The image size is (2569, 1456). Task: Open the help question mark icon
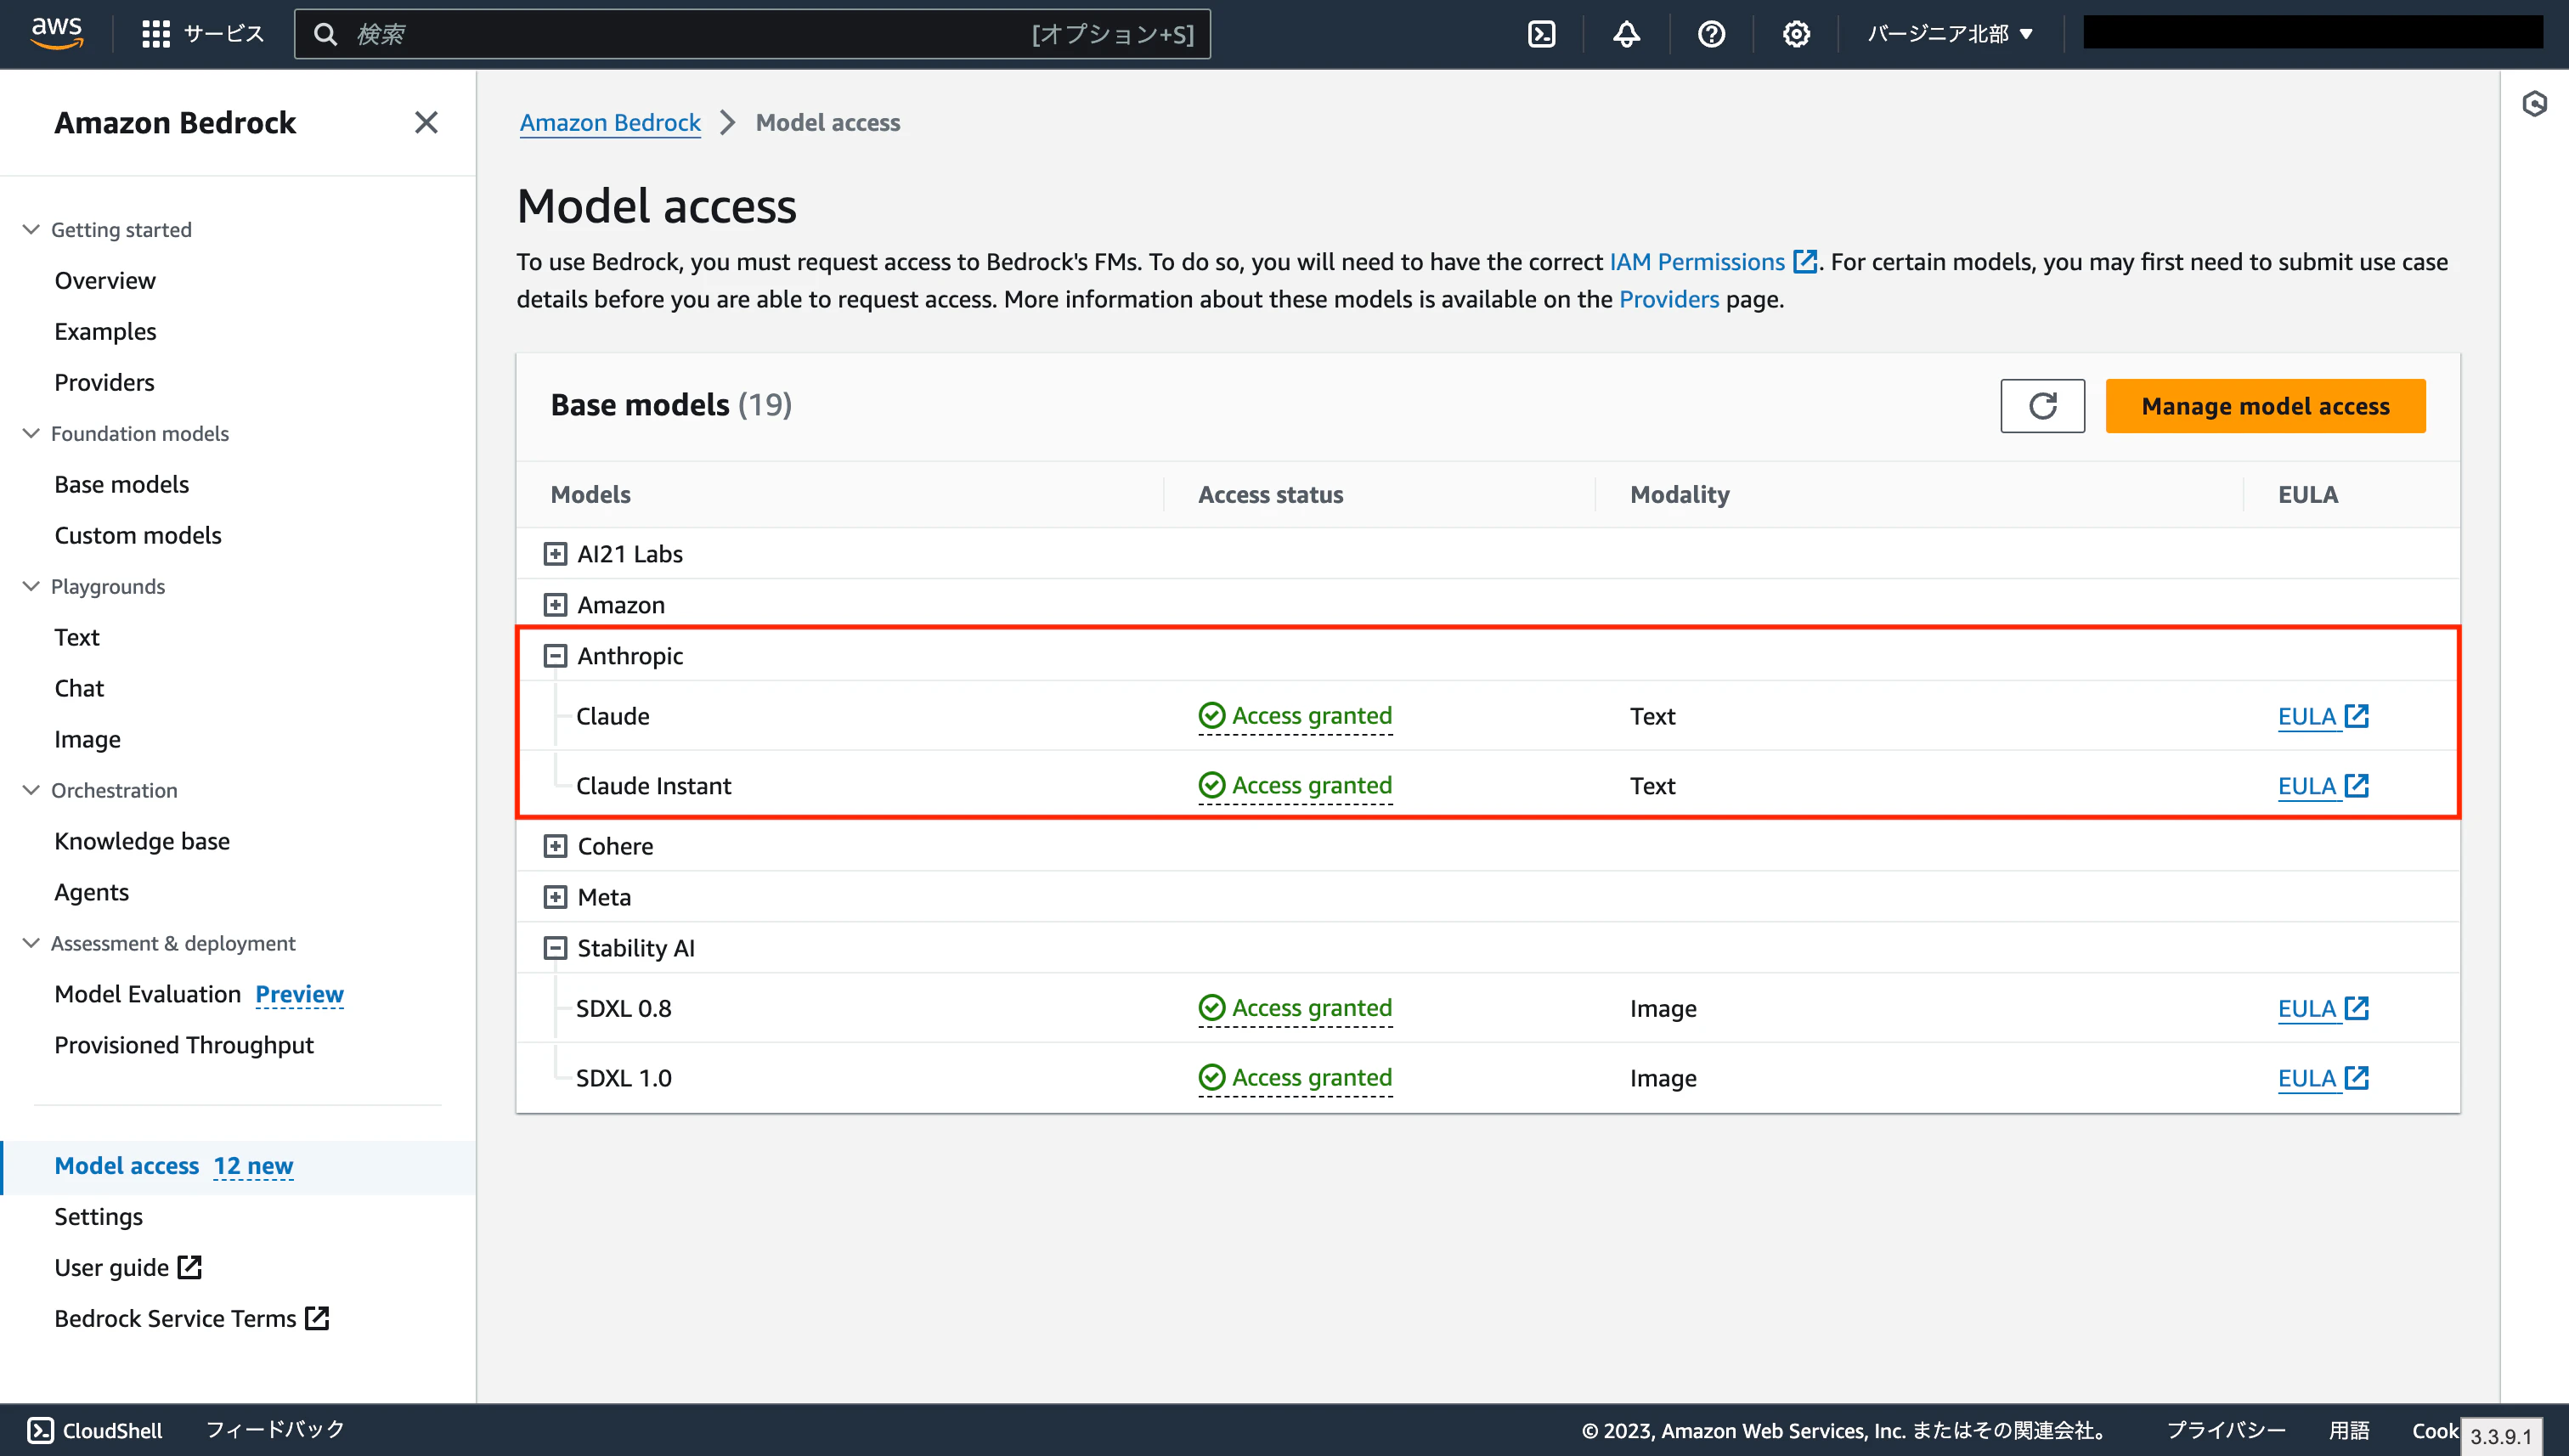[1711, 34]
